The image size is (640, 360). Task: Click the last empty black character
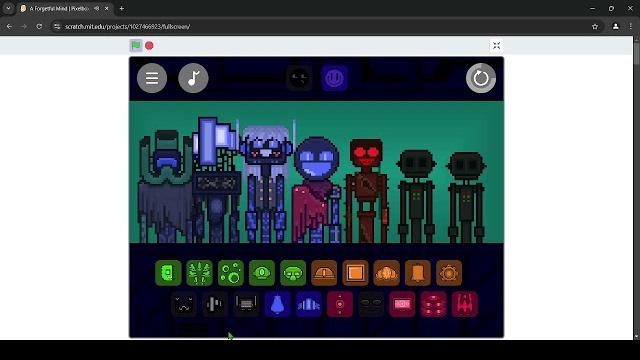point(466,197)
